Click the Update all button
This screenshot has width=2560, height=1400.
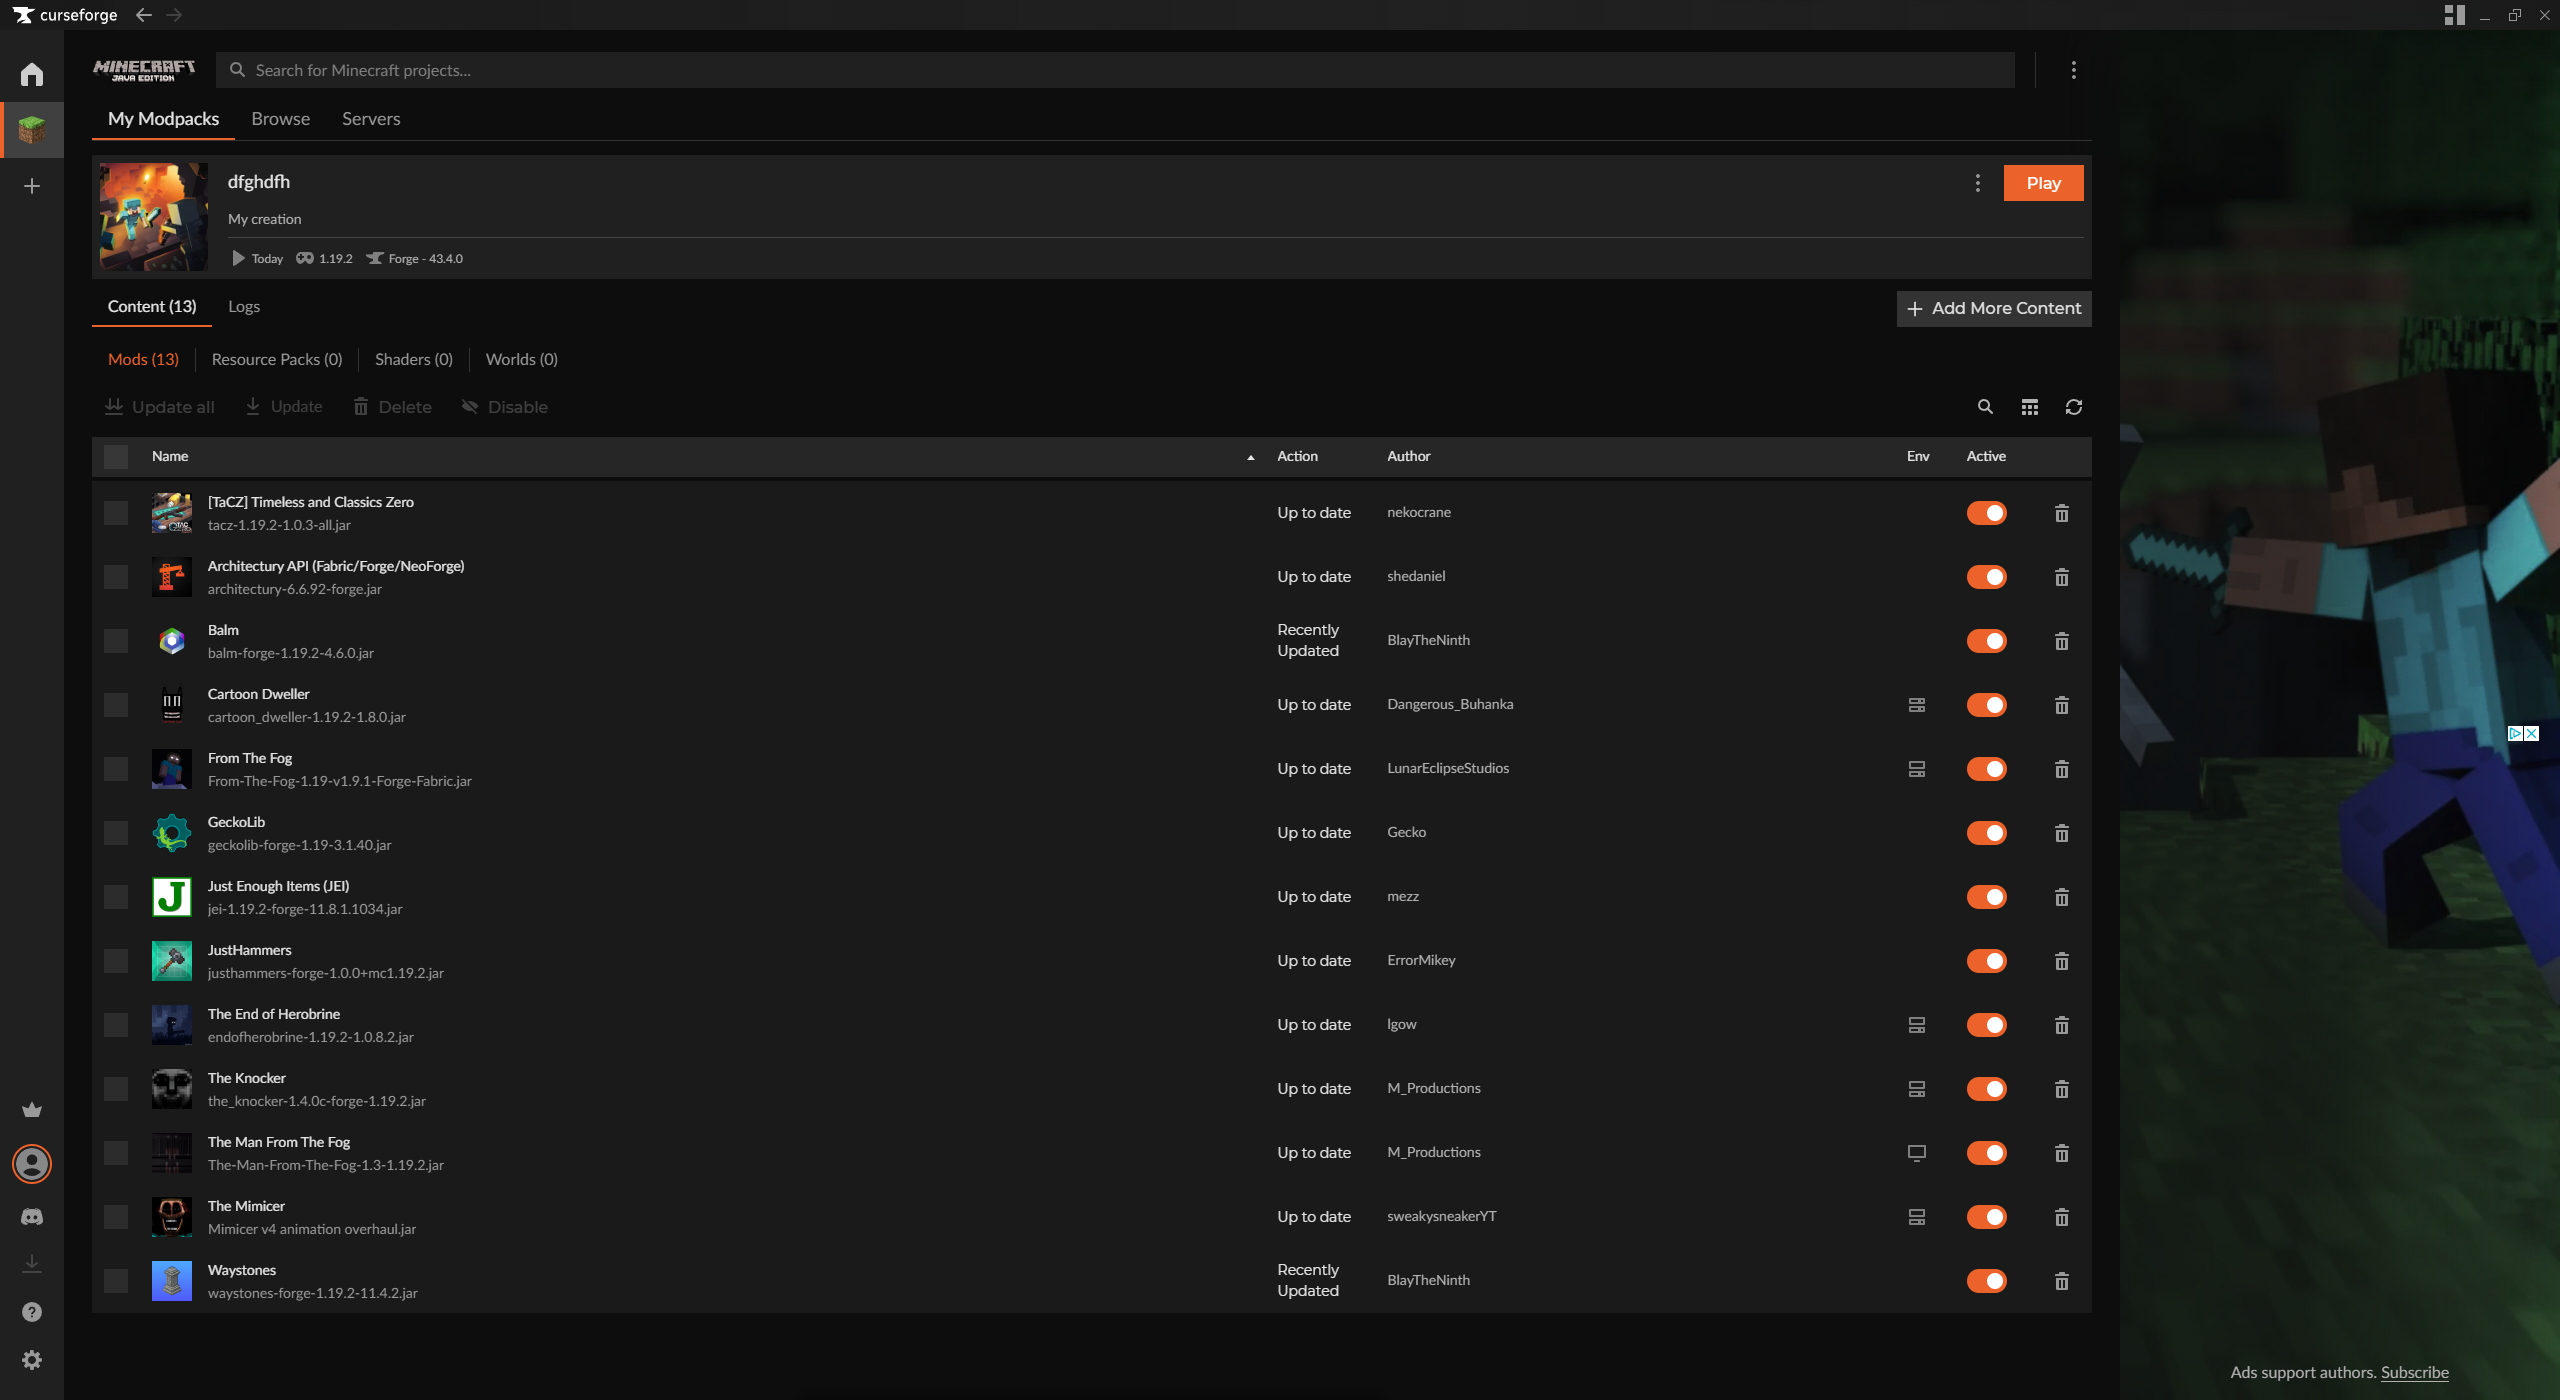pos(160,407)
